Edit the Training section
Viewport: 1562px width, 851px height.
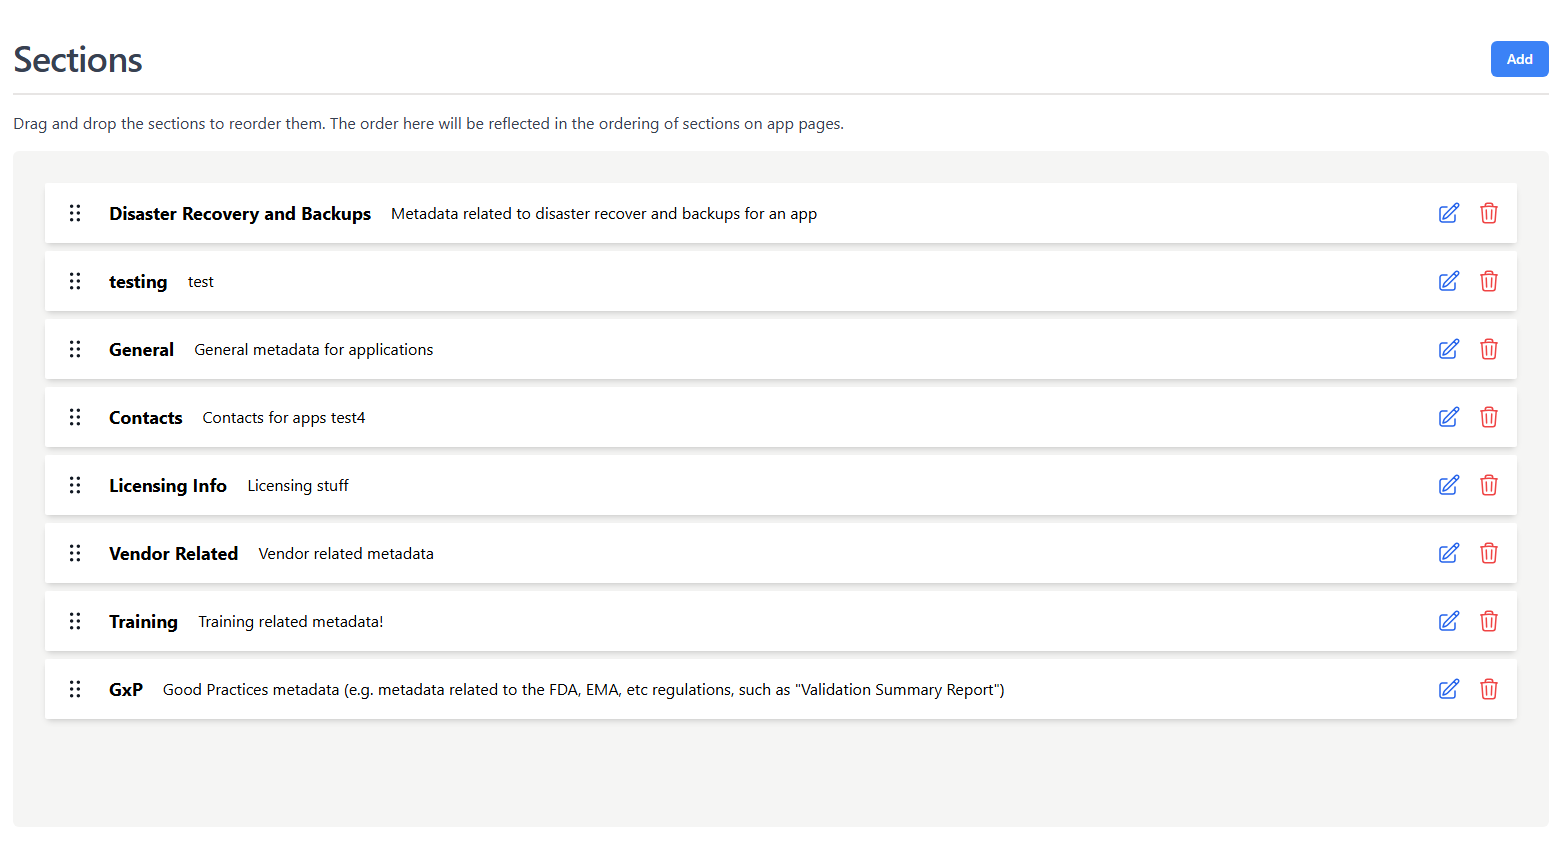tap(1448, 621)
